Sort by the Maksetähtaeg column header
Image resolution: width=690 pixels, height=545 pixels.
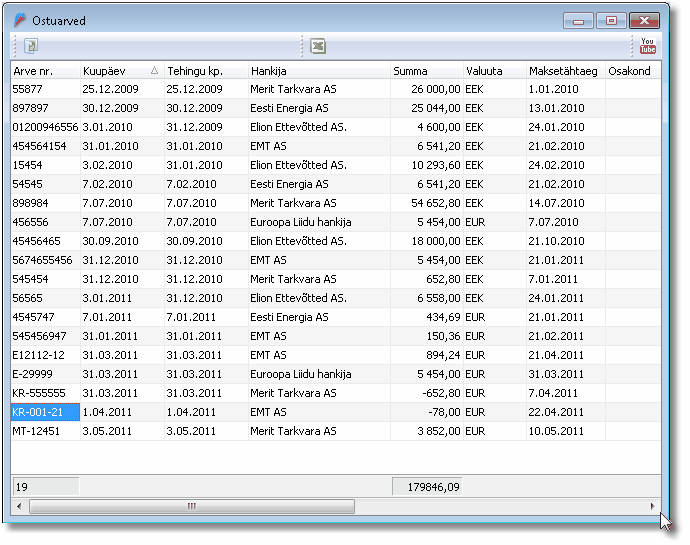565,71
